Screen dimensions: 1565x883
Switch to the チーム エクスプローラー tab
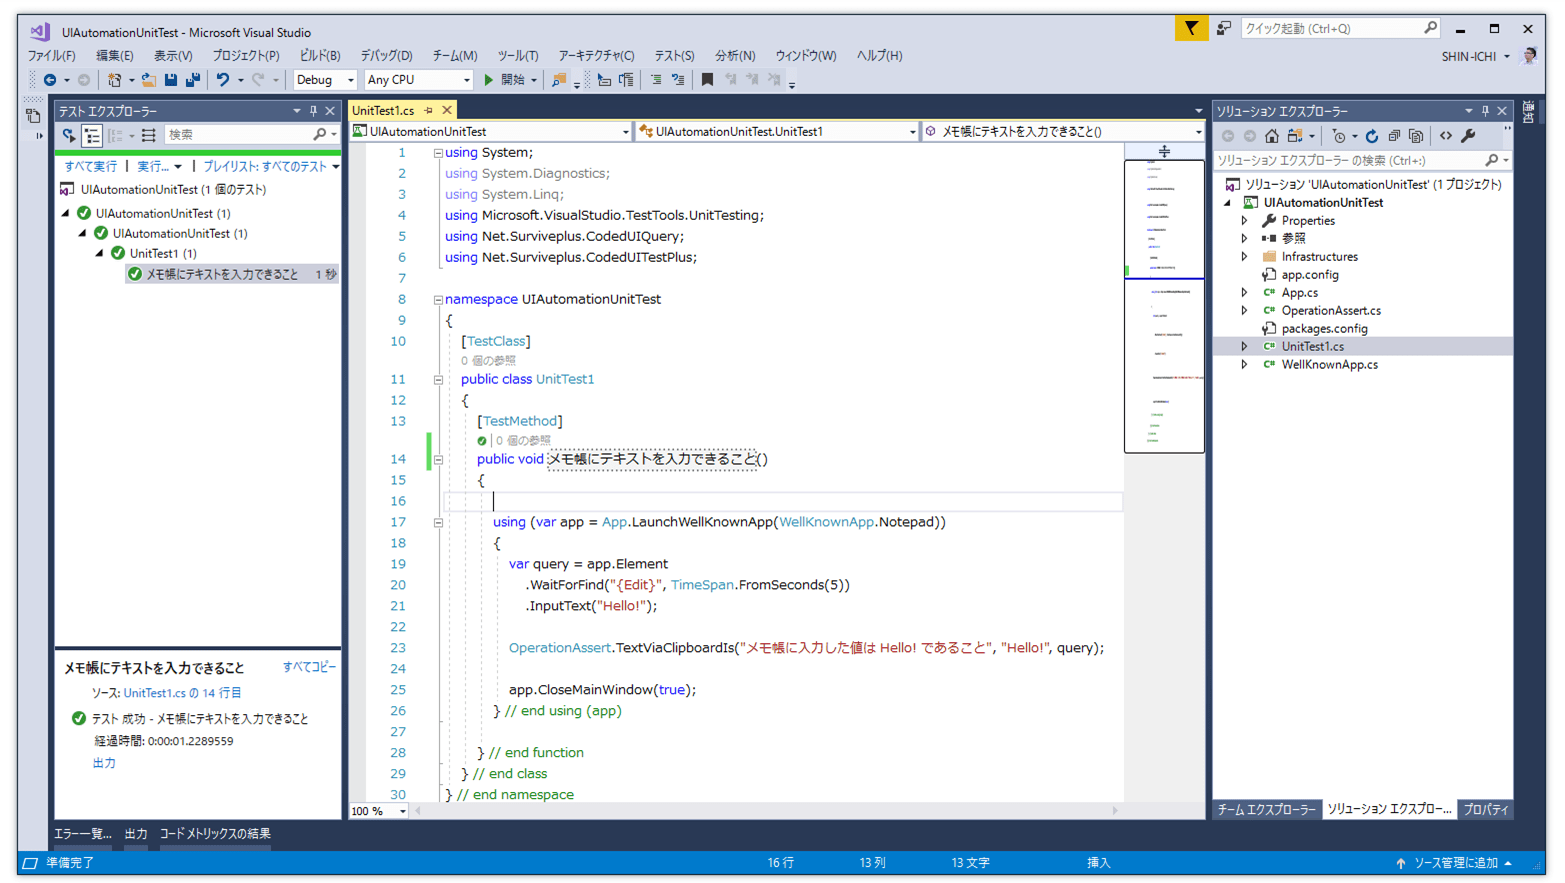click(1267, 810)
